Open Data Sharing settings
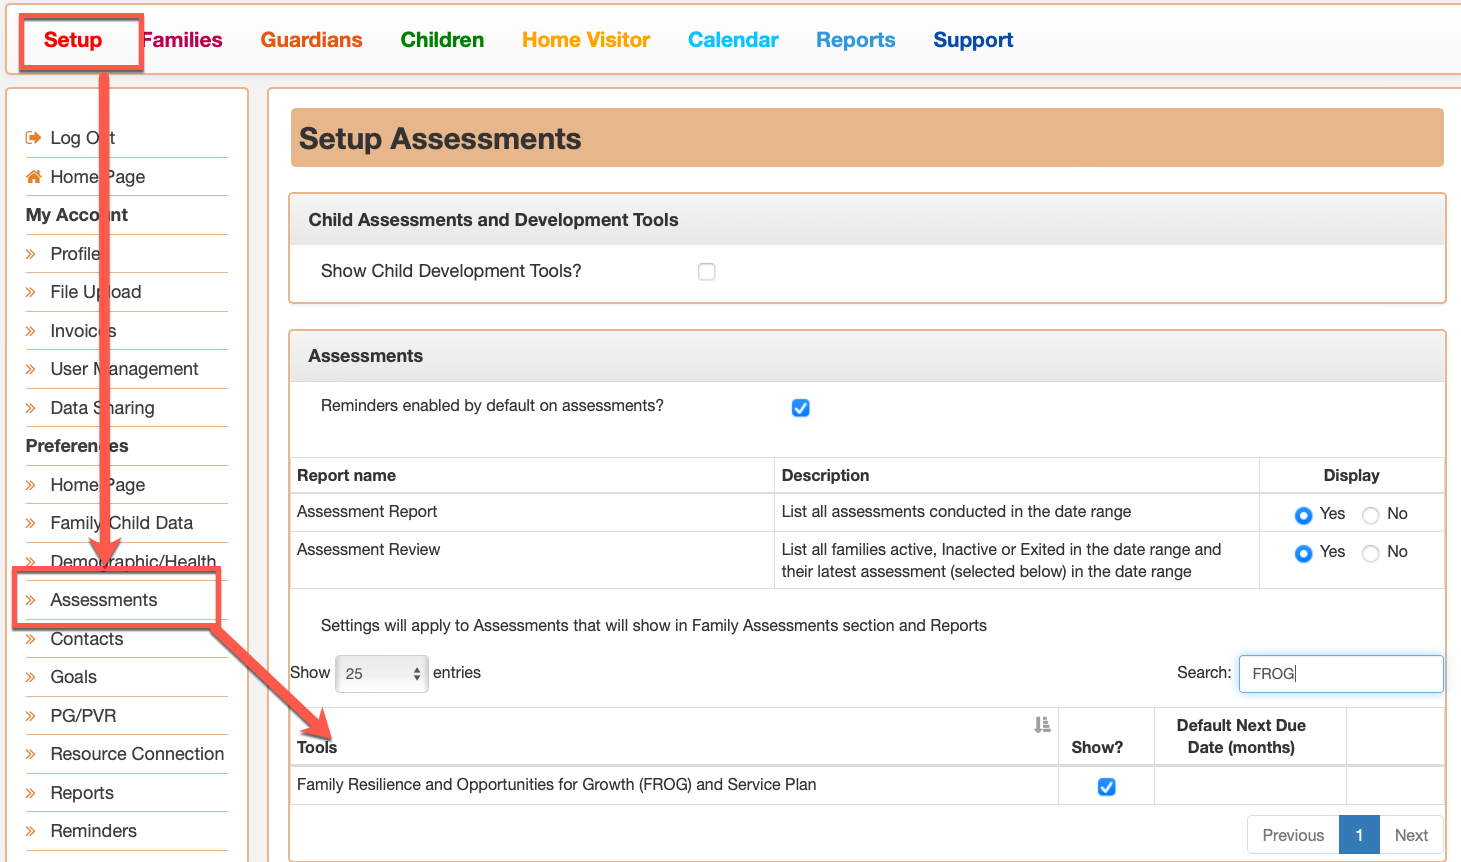 pyautogui.click(x=103, y=408)
